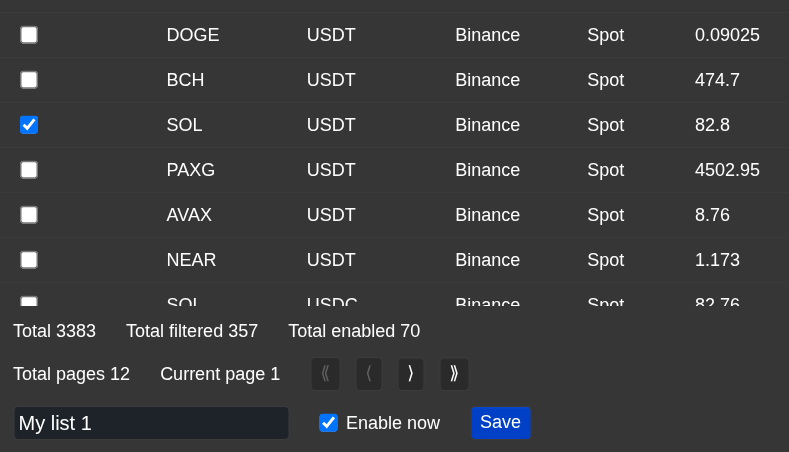Go to the first page

pos(325,374)
